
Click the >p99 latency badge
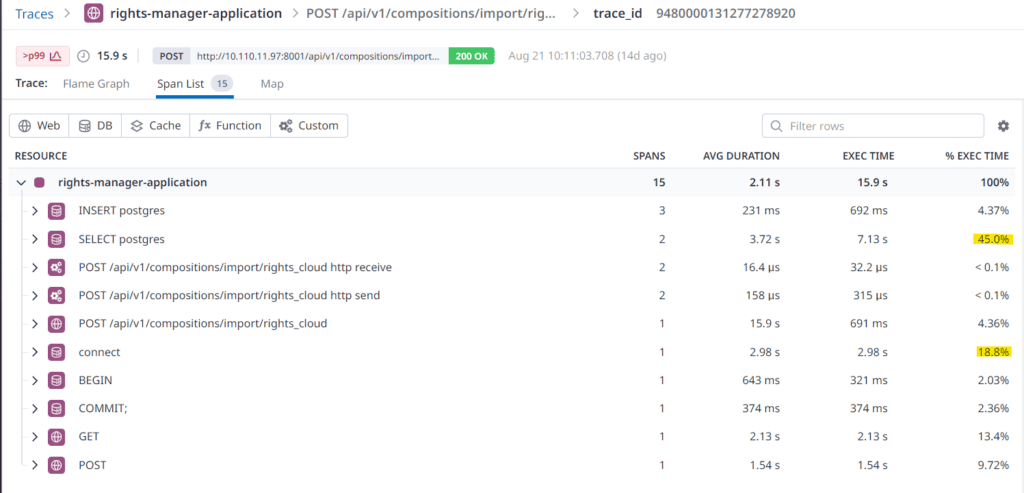tap(42, 56)
